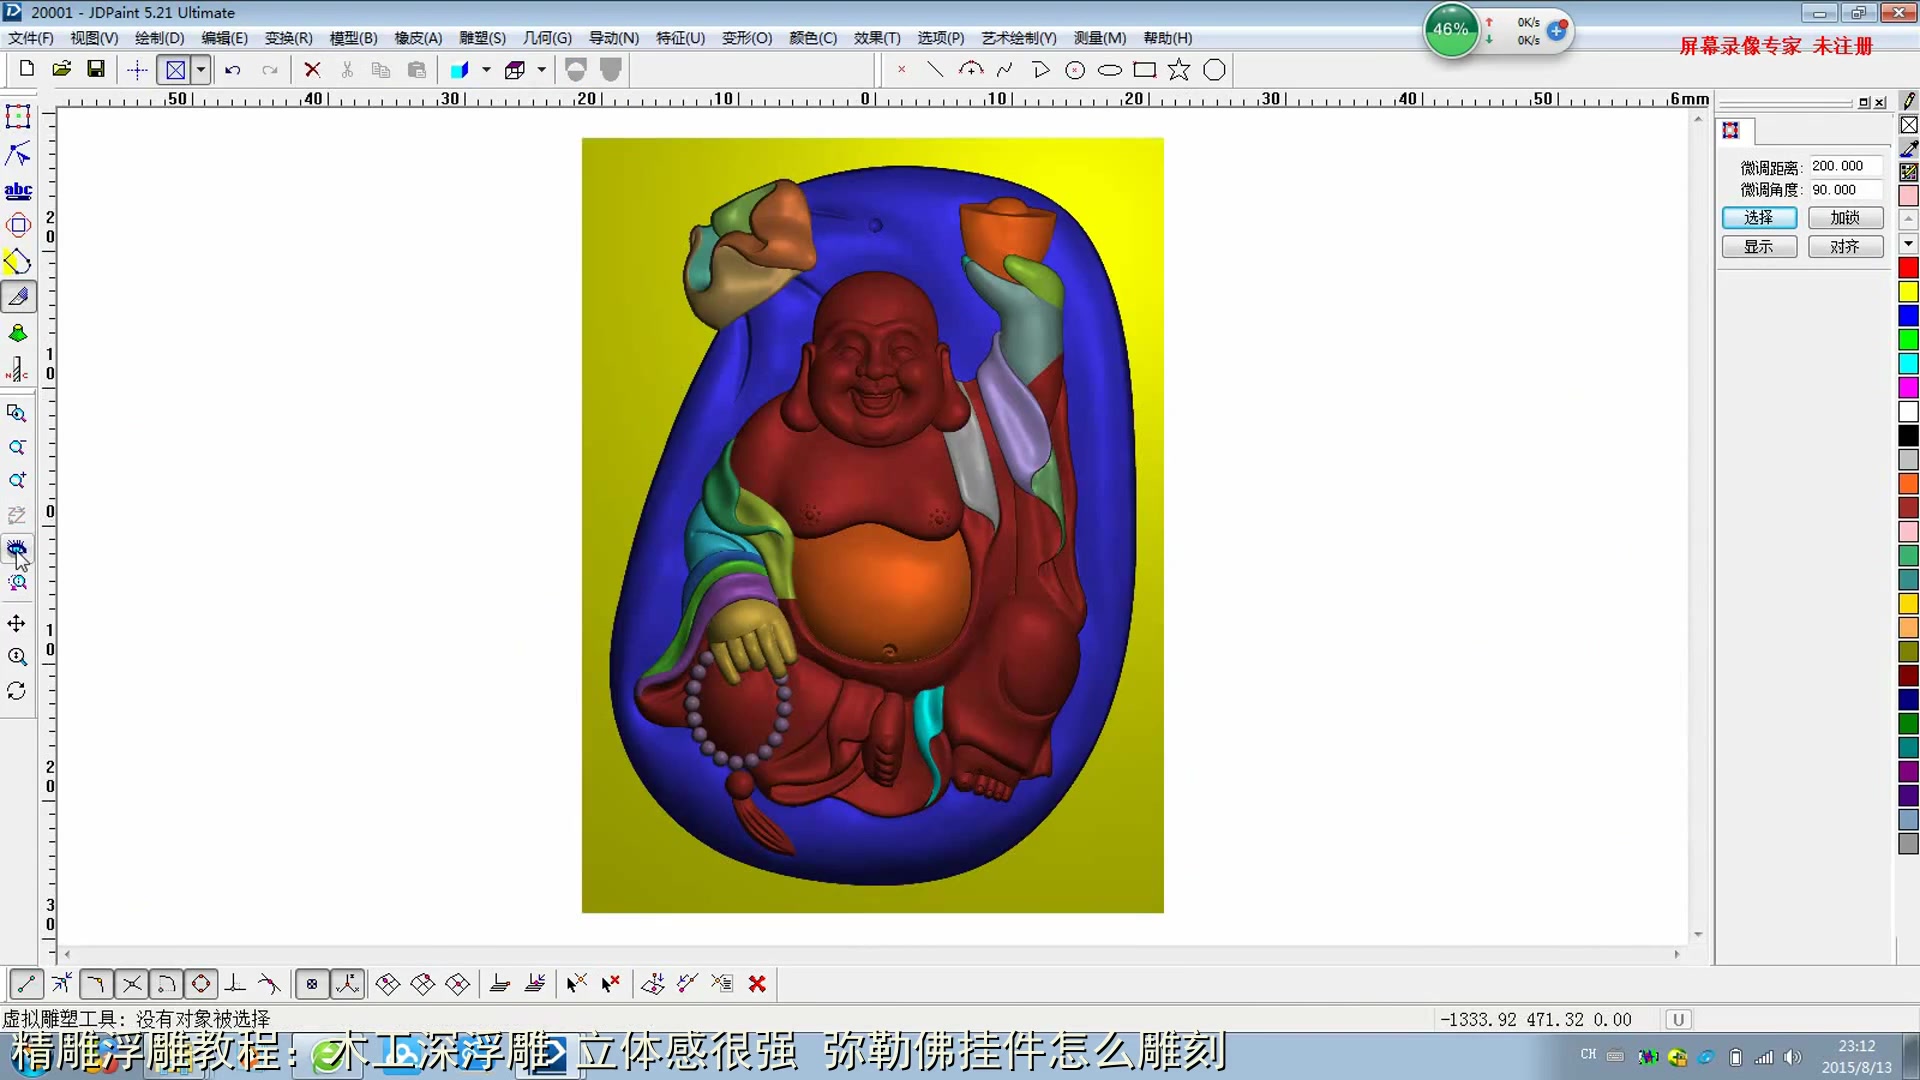
Task: Open the wireframe box dropdown arrow
Action: point(541,70)
